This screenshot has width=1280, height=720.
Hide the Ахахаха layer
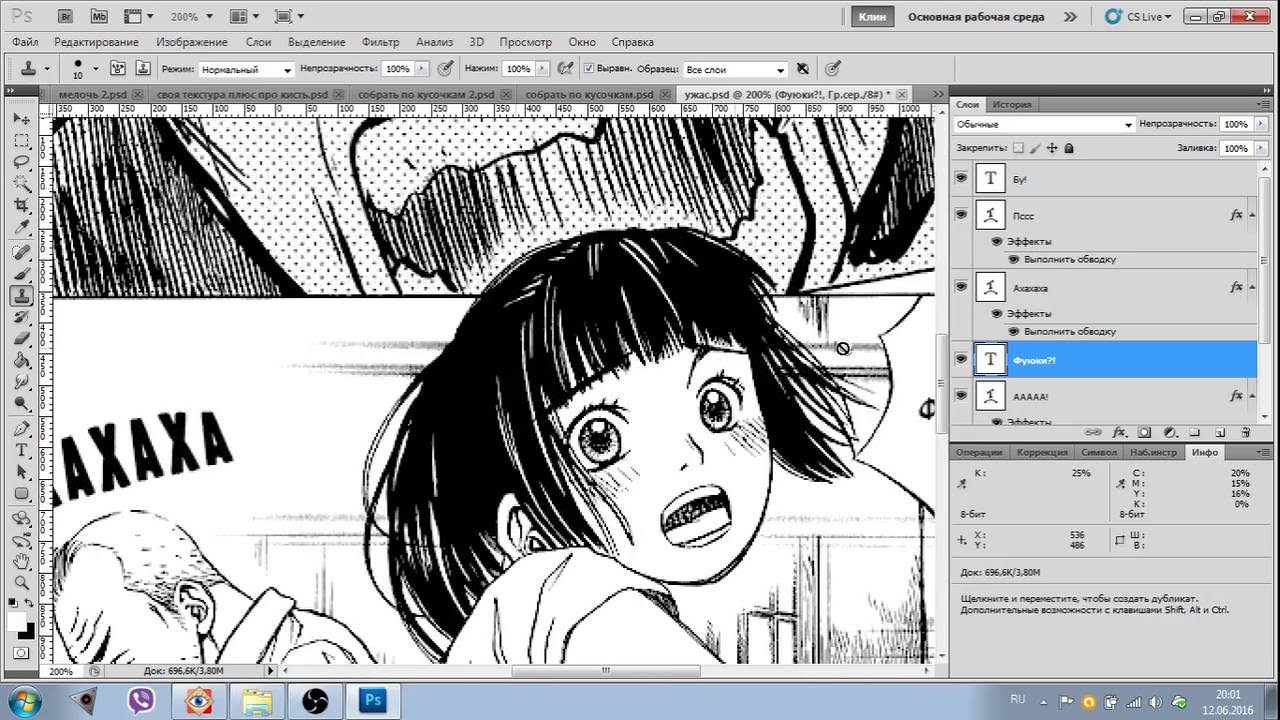coord(961,286)
